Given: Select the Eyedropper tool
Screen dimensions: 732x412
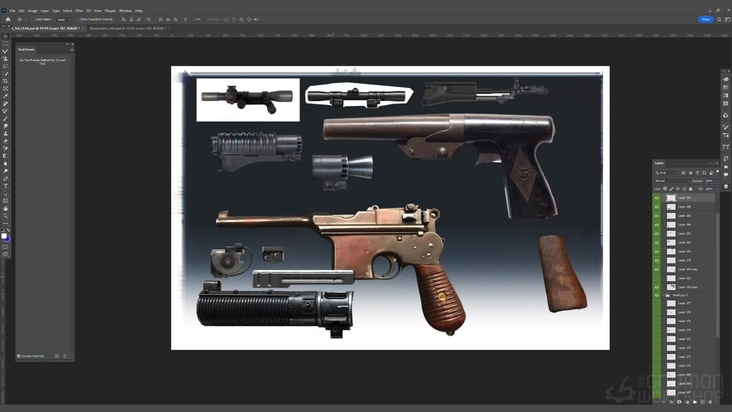Looking at the screenshot, I should point(6,96).
